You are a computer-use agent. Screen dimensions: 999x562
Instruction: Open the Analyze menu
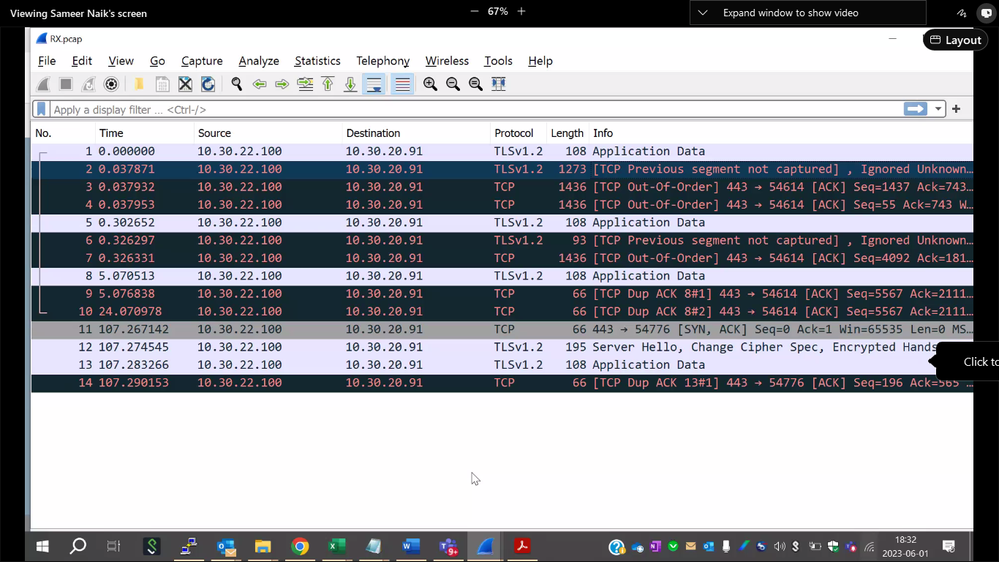258,61
